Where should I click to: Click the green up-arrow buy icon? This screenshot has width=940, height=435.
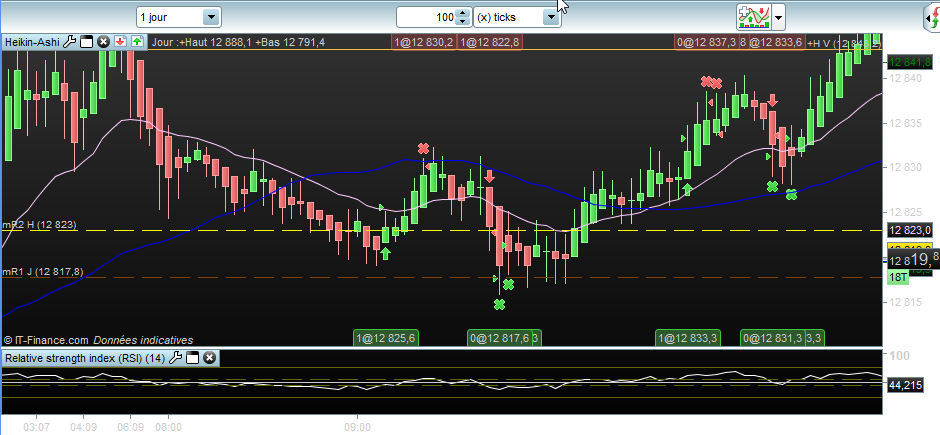point(137,41)
